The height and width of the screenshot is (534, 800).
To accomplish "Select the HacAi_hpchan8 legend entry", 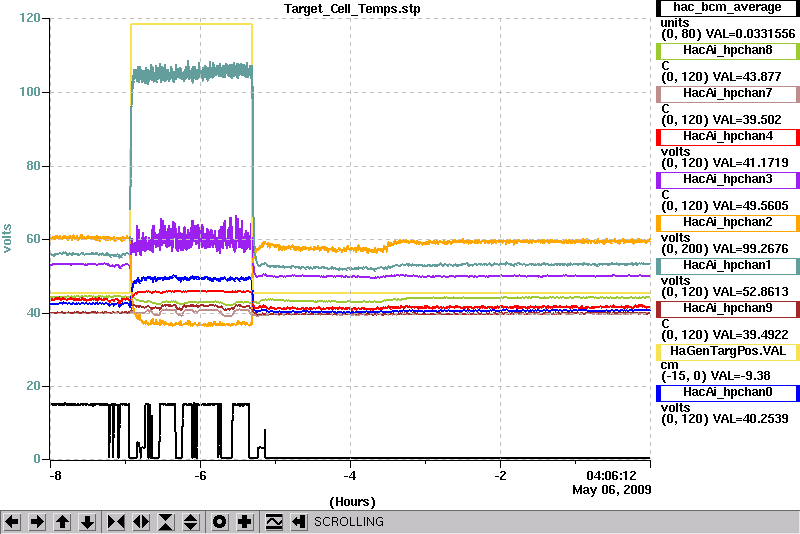I will [727, 50].
